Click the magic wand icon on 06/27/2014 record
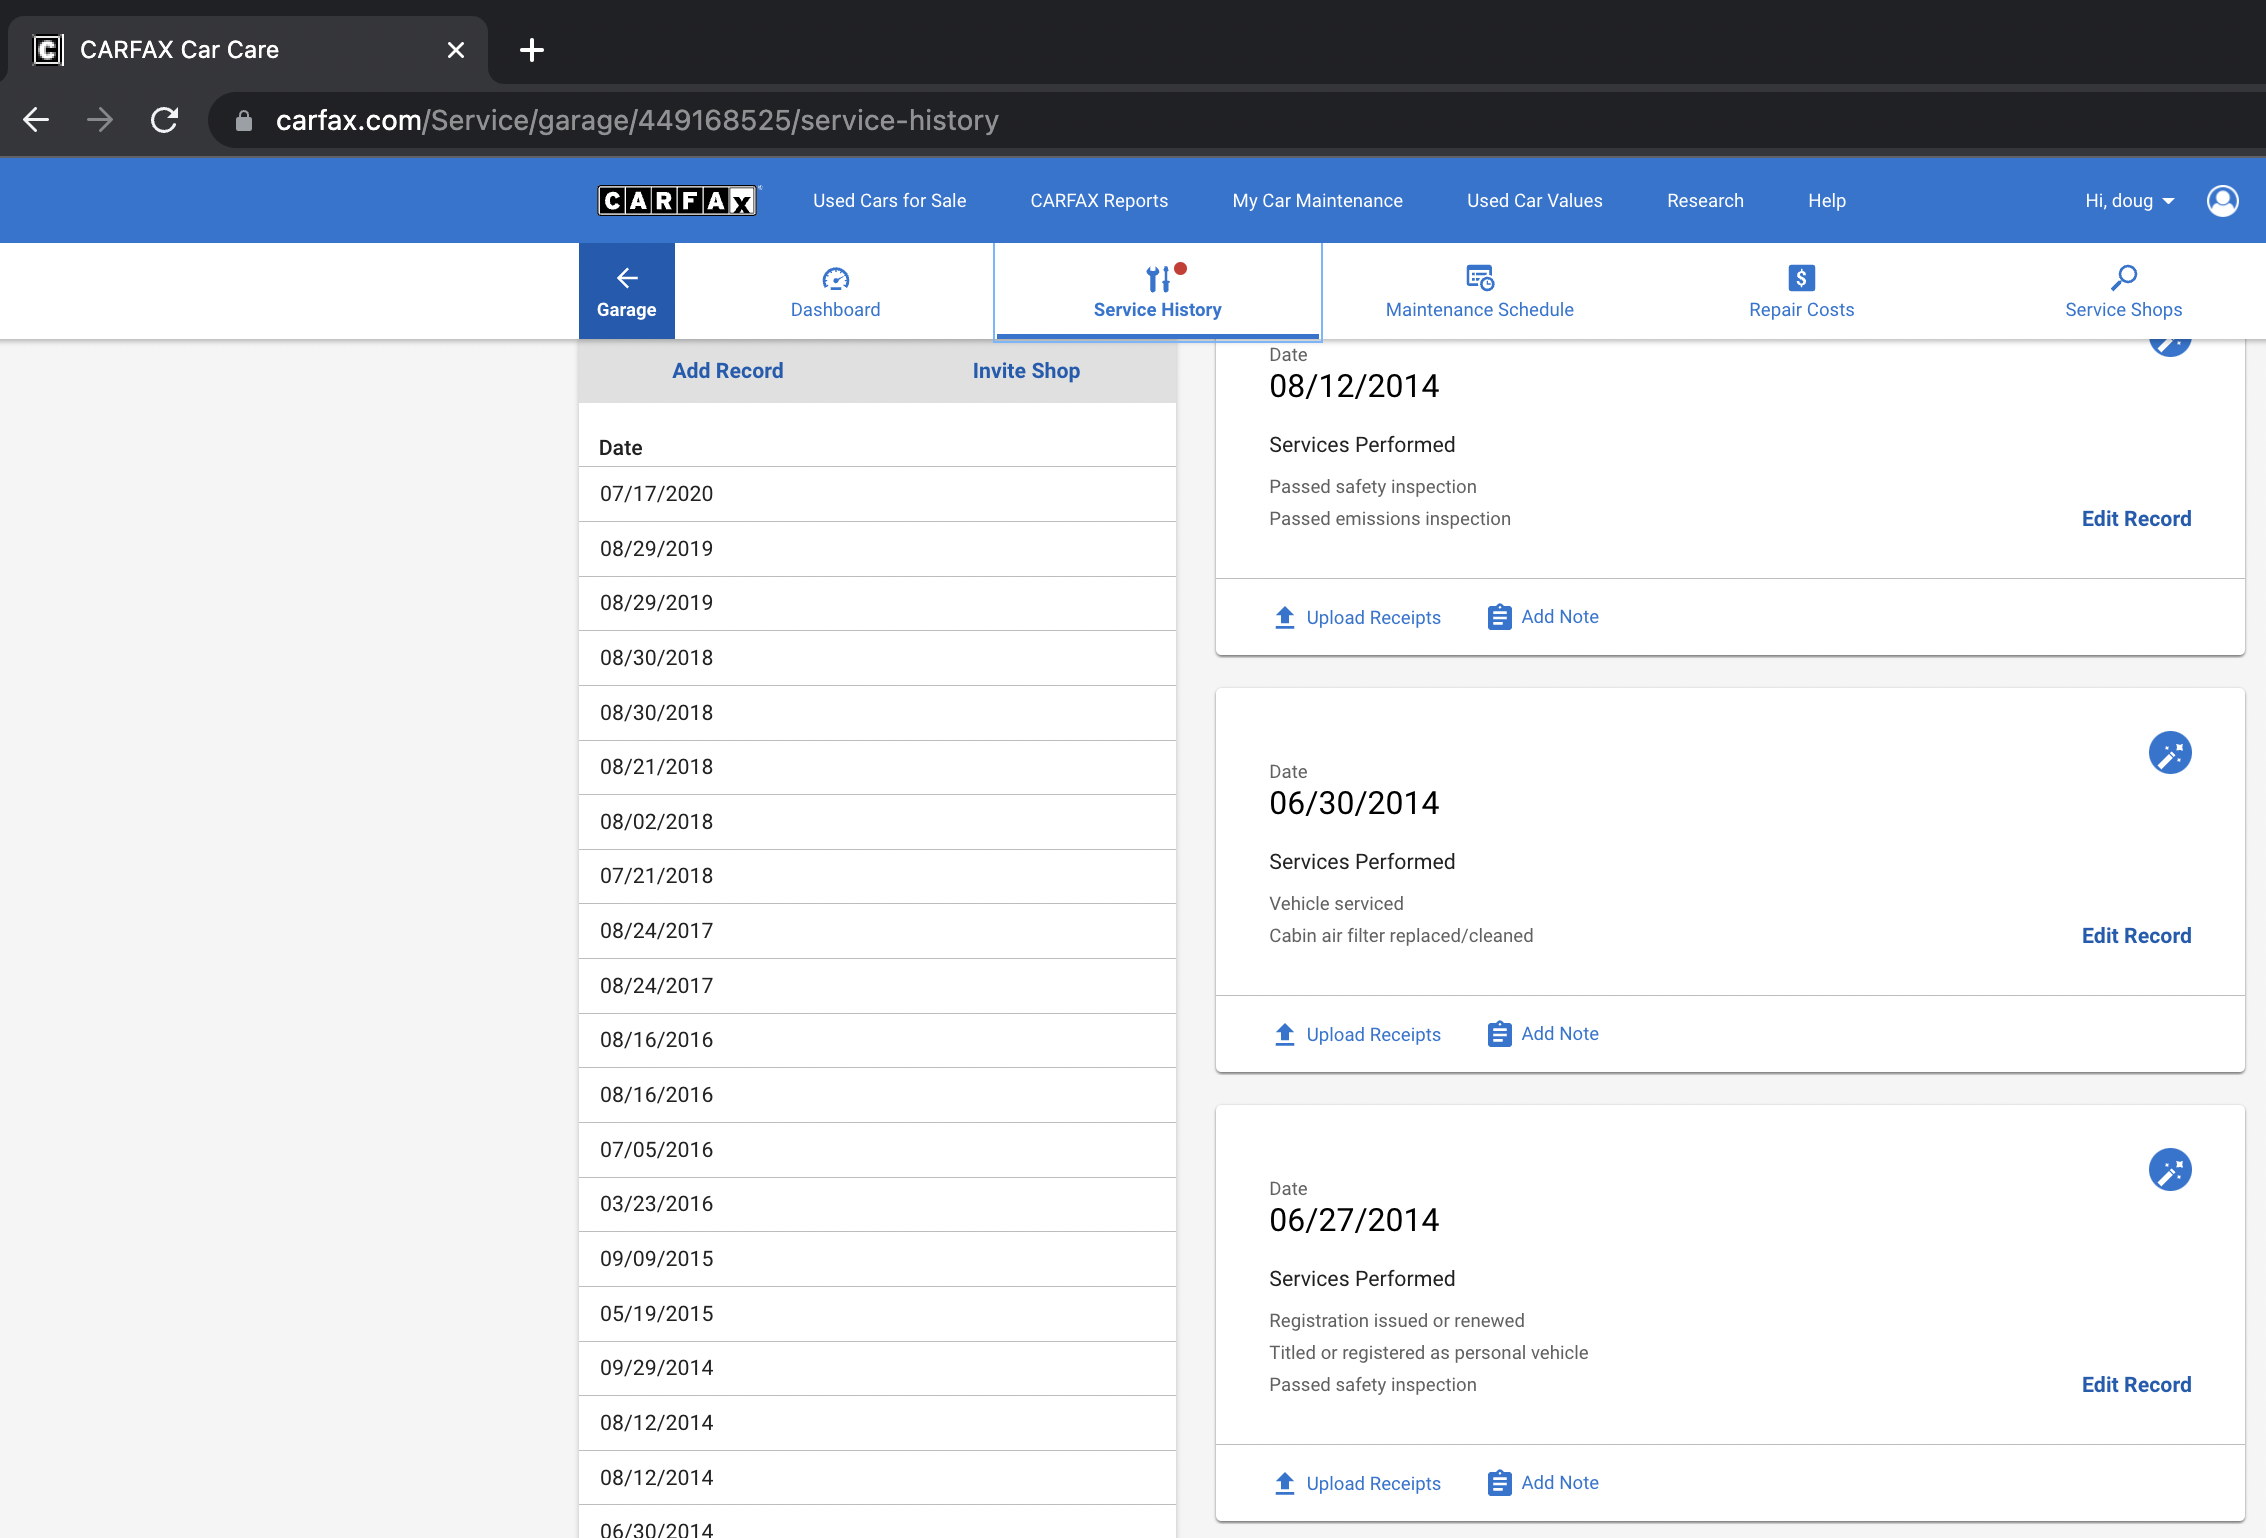Image resolution: width=2266 pixels, height=1538 pixels. [2170, 1170]
